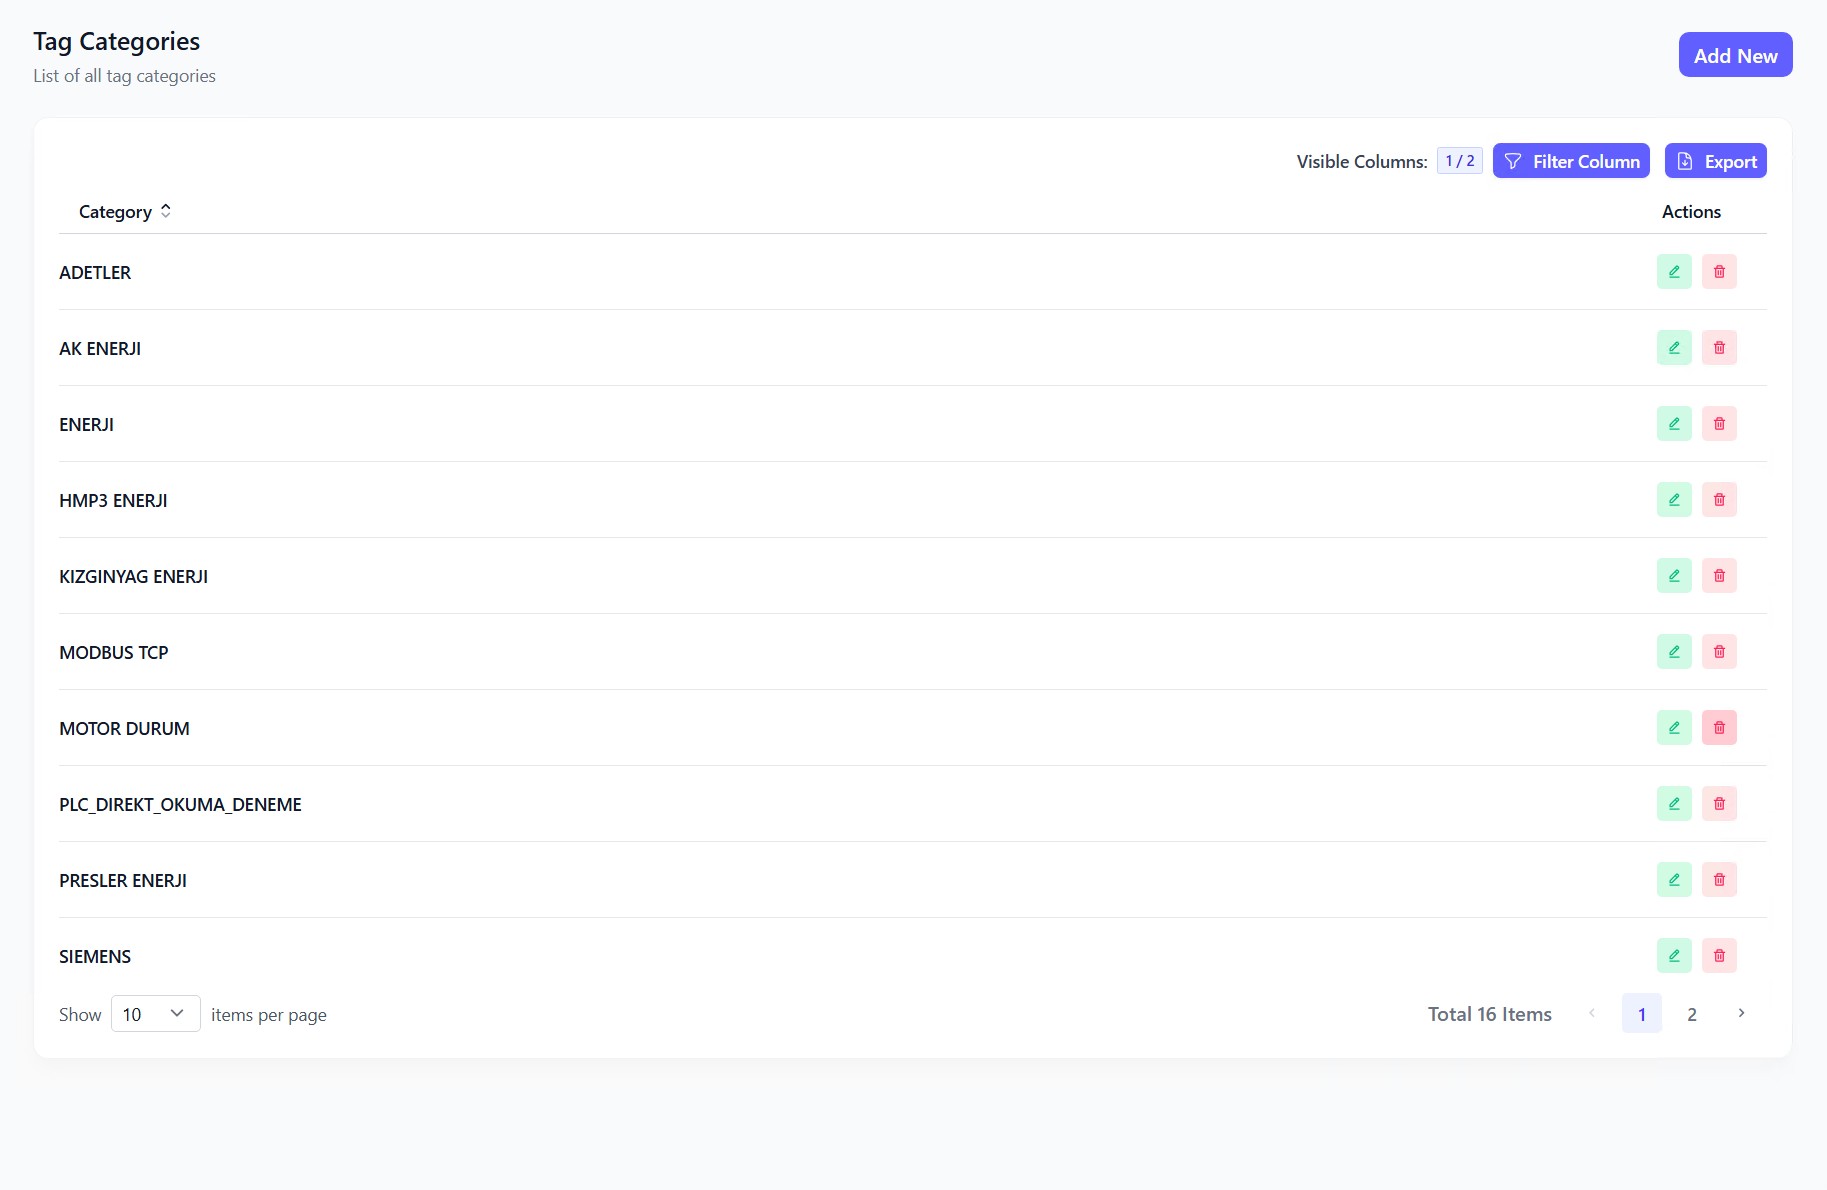The width and height of the screenshot is (1827, 1190).
Task: Delete the HMP3 ENERJI category
Action: 1719,500
